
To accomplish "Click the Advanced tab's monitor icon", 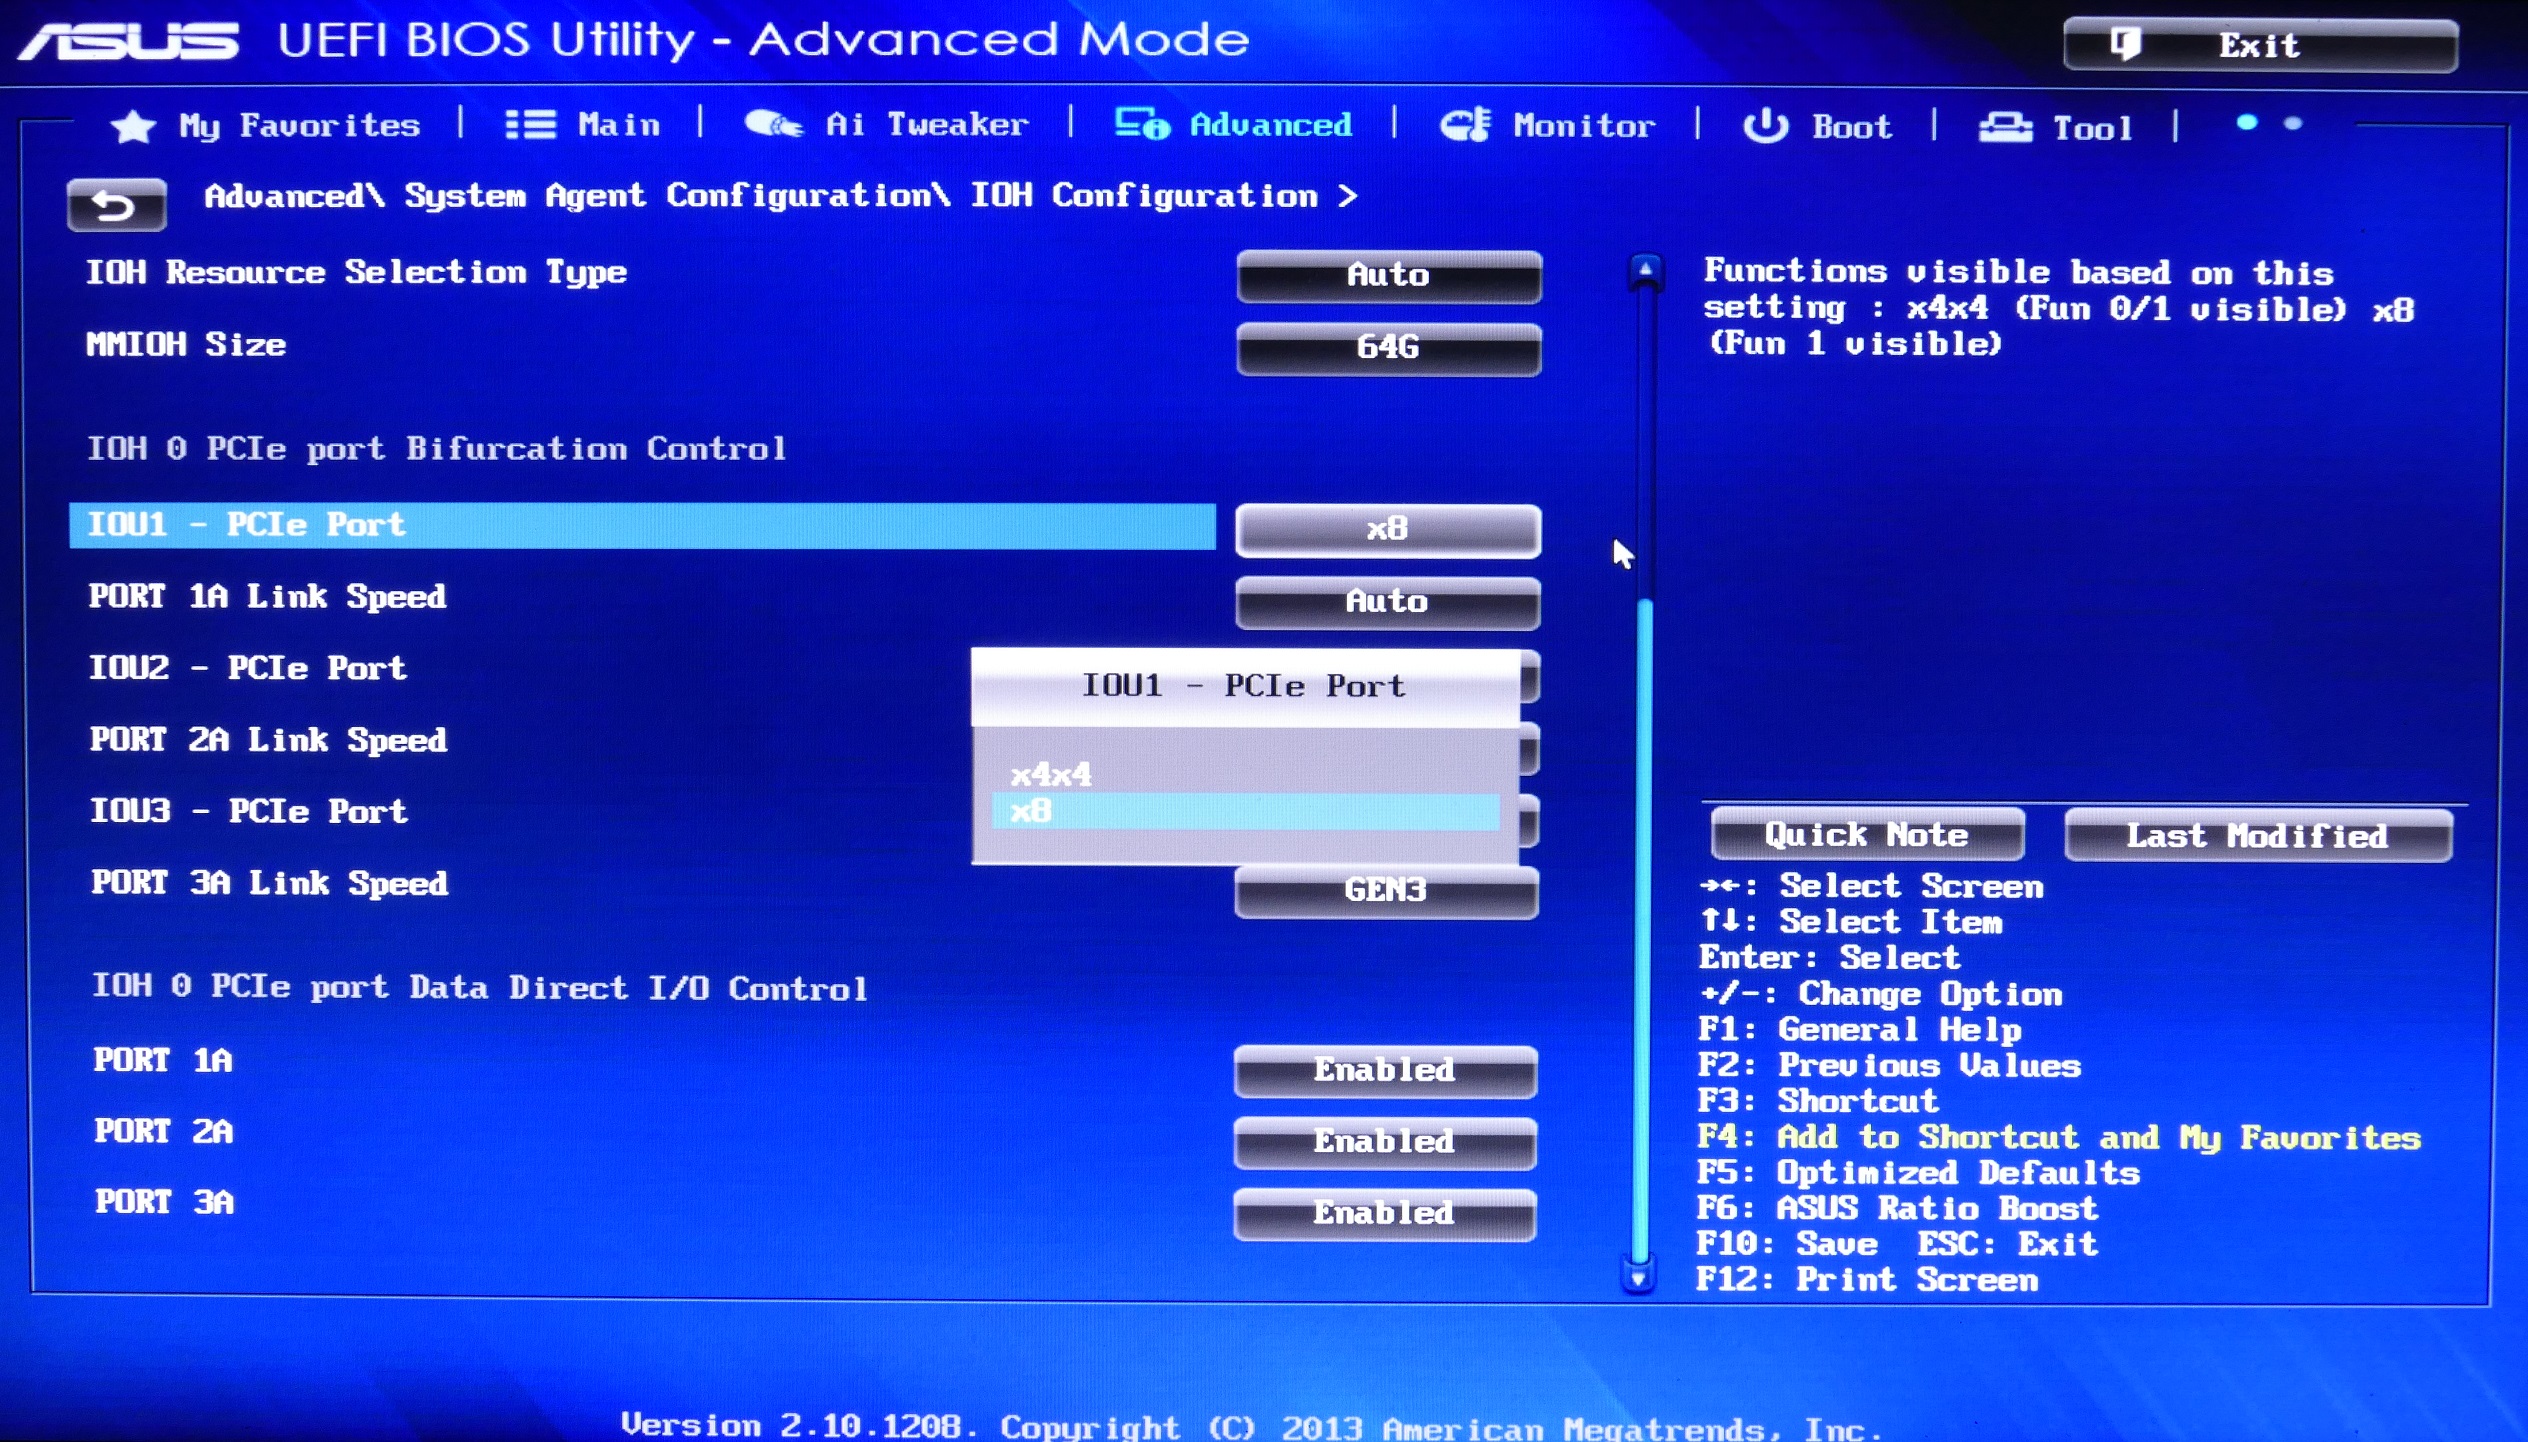I will [x=1142, y=124].
